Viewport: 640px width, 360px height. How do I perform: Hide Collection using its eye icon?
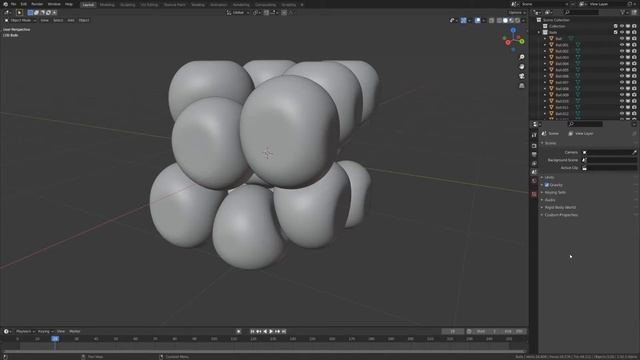tap(622, 26)
